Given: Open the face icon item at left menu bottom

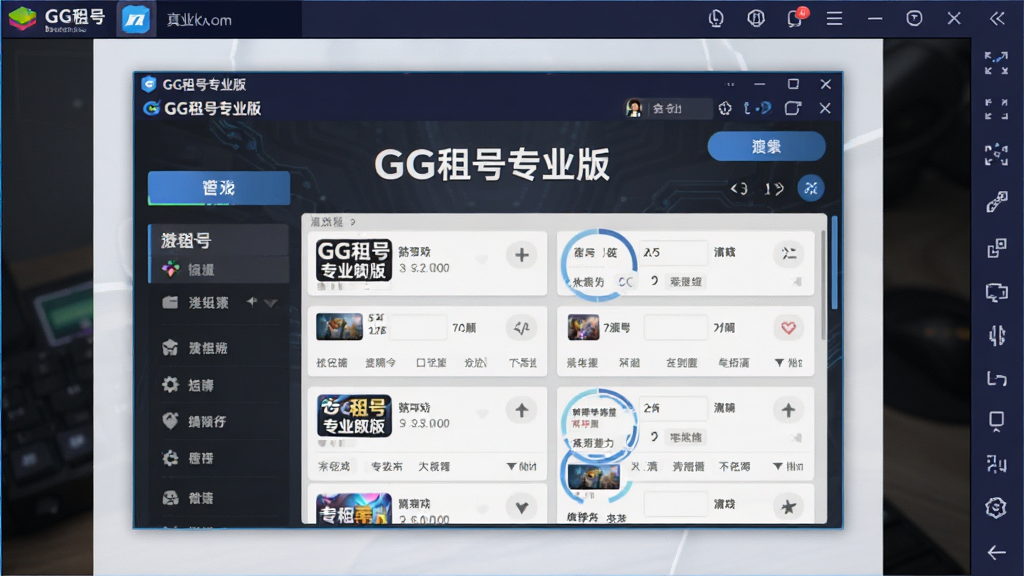Looking at the screenshot, I should click(219, 498).
